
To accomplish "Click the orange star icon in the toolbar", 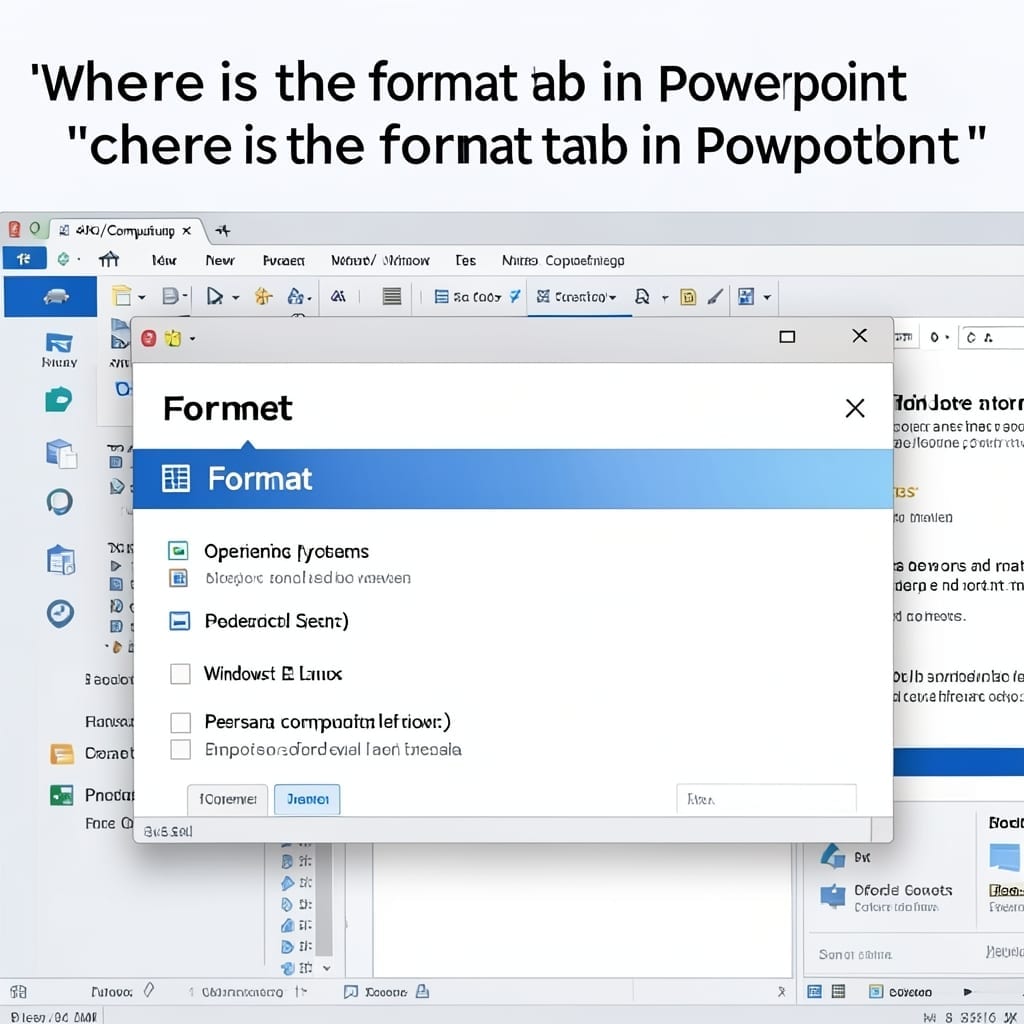I will tap(263, 296).
